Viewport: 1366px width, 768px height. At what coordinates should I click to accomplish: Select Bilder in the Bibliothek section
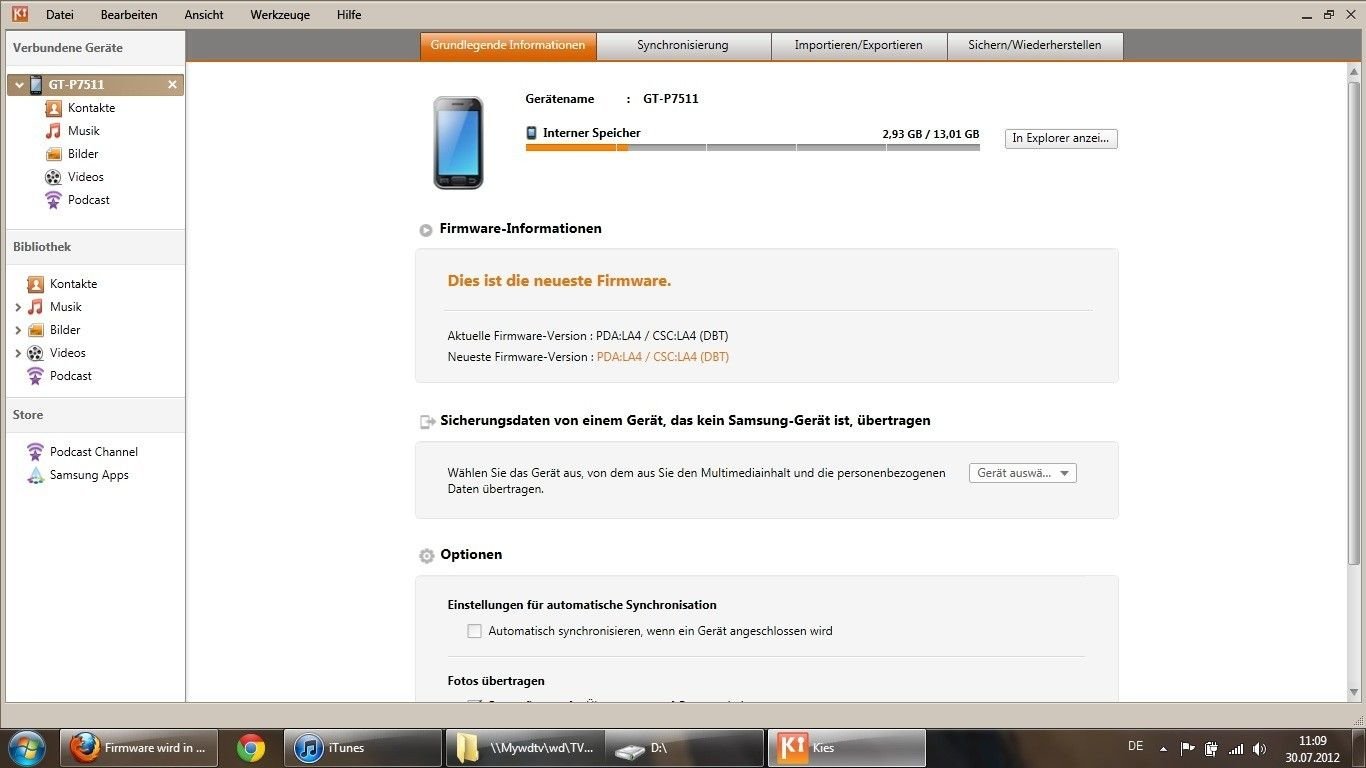[65, 330]
